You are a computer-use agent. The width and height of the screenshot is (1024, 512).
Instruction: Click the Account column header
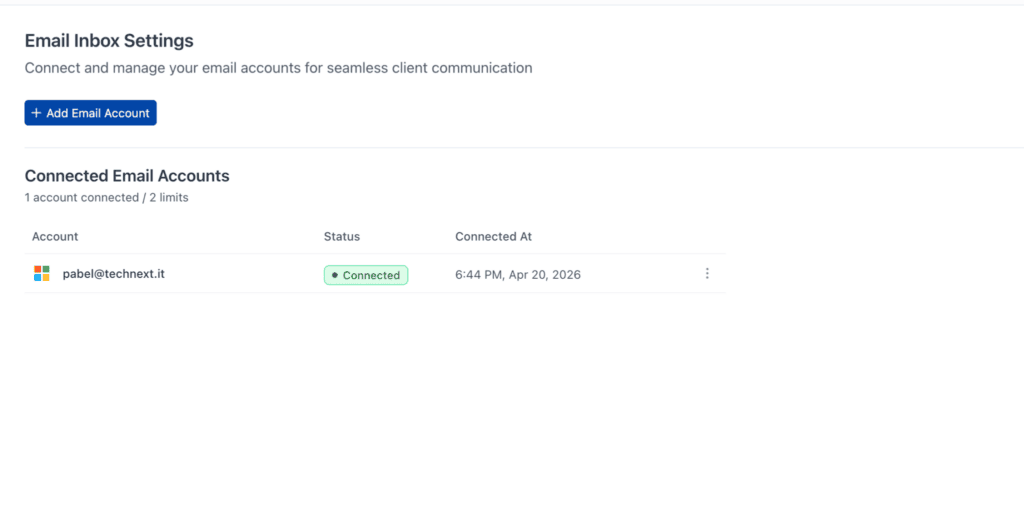pos(55,237)
